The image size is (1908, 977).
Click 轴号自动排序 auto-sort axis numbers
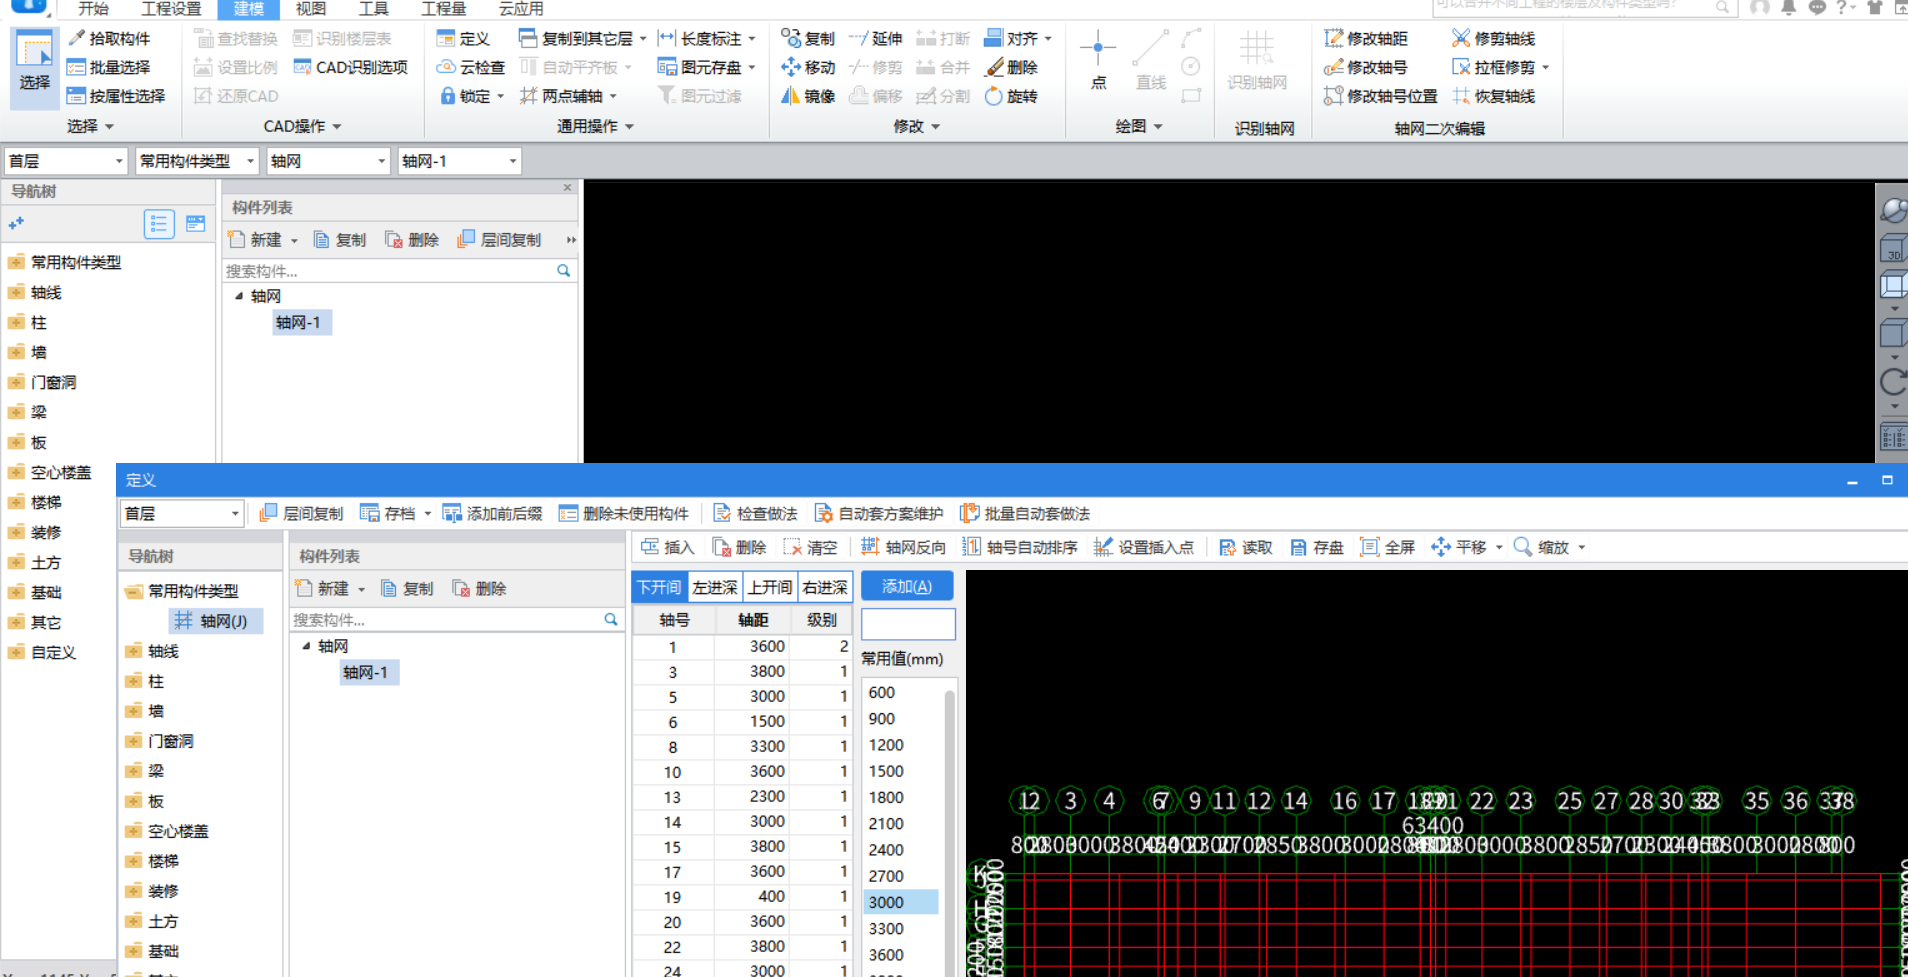(1020, 547)
